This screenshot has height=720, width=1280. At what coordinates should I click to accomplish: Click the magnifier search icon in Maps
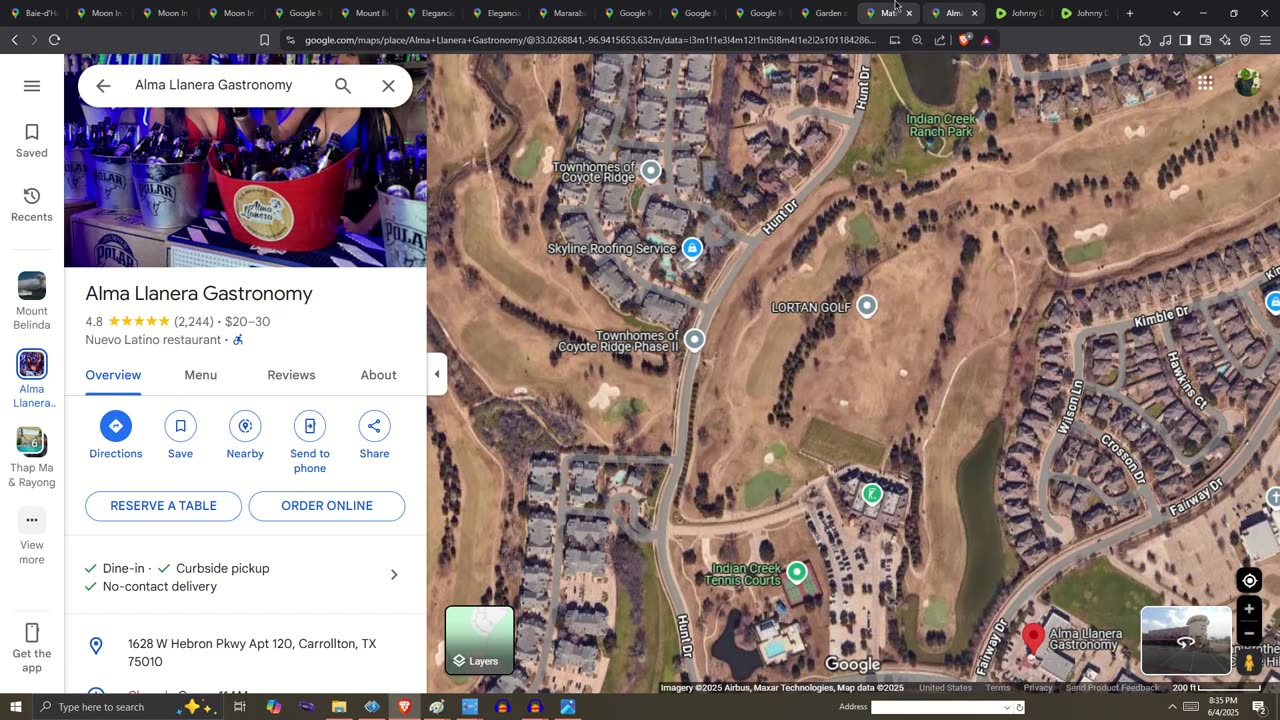(343, 86)
